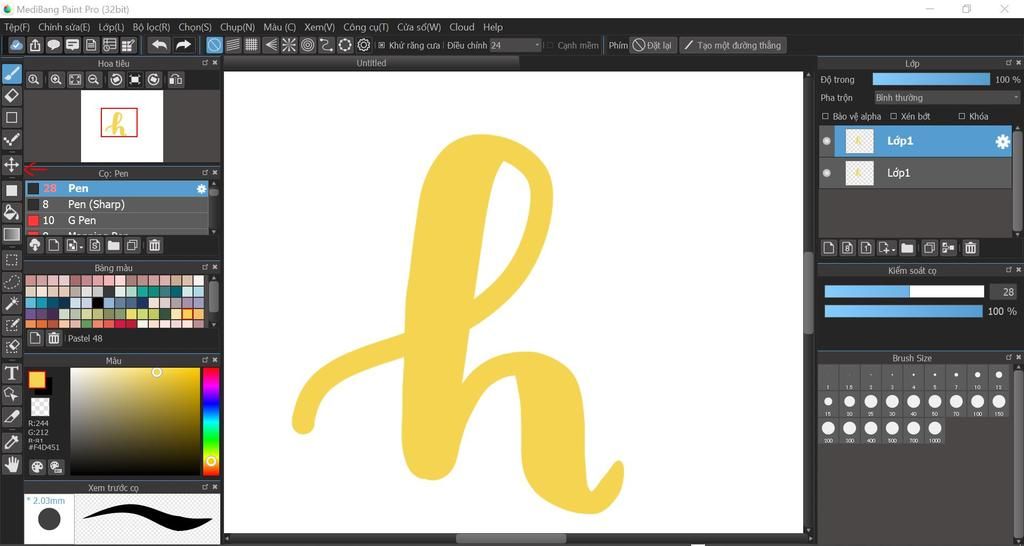Select the Eyedropper tool
The image size is (1024, 546).
click(x=12, y=442)
